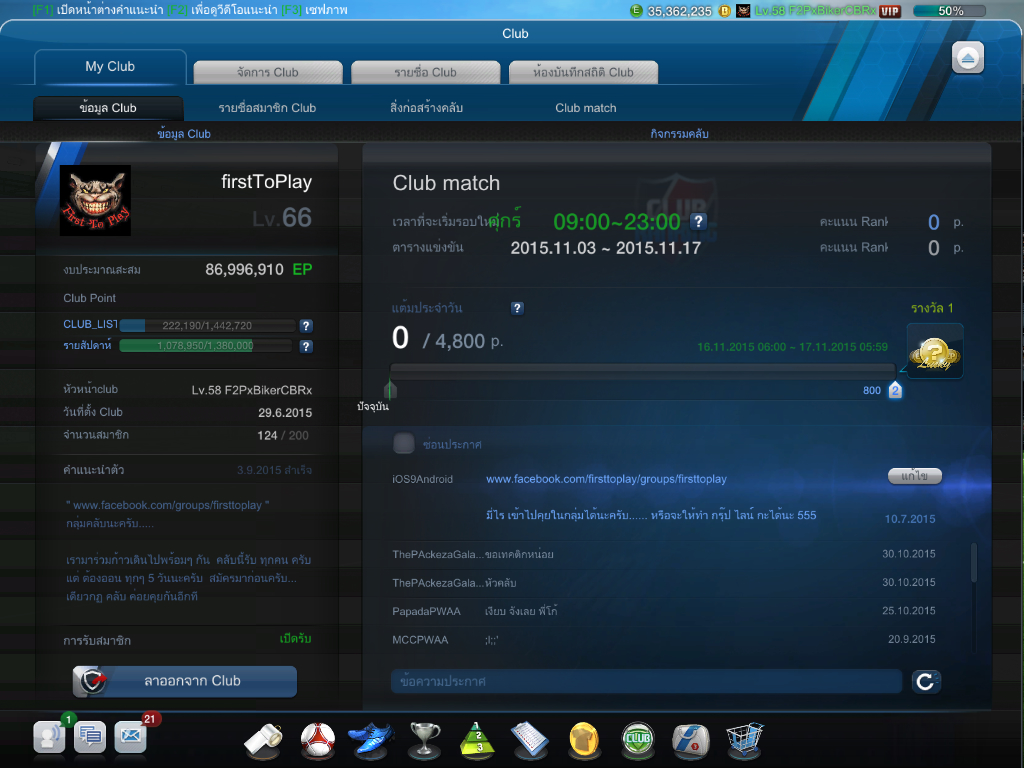Click the daily points progress bar
The image size is (1024, 768).
point(643,370)
